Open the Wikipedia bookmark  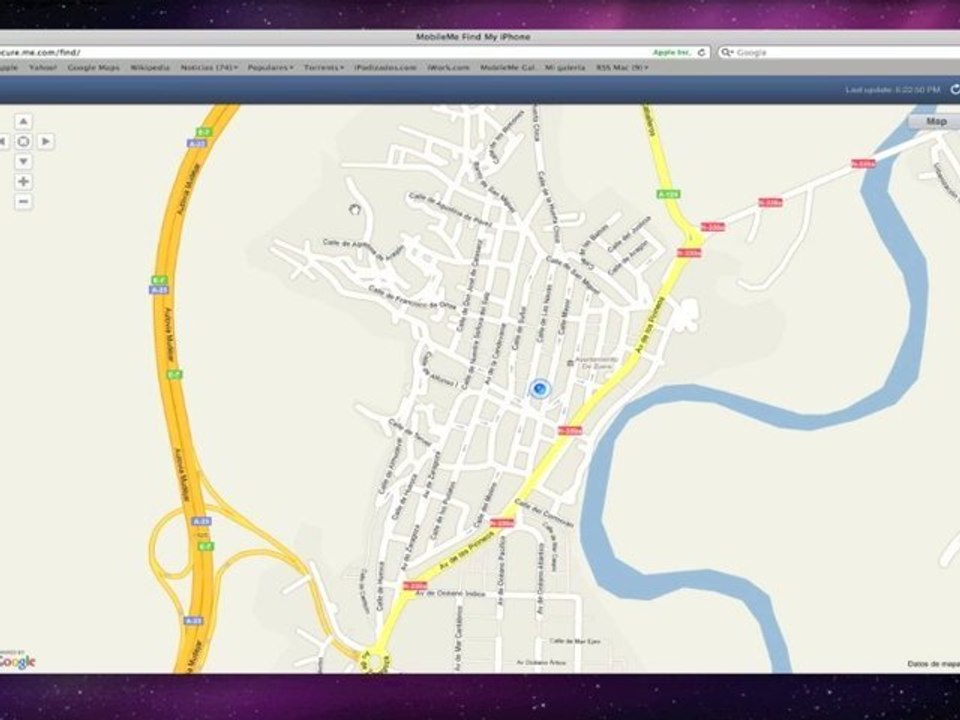[x=150, y=67]
